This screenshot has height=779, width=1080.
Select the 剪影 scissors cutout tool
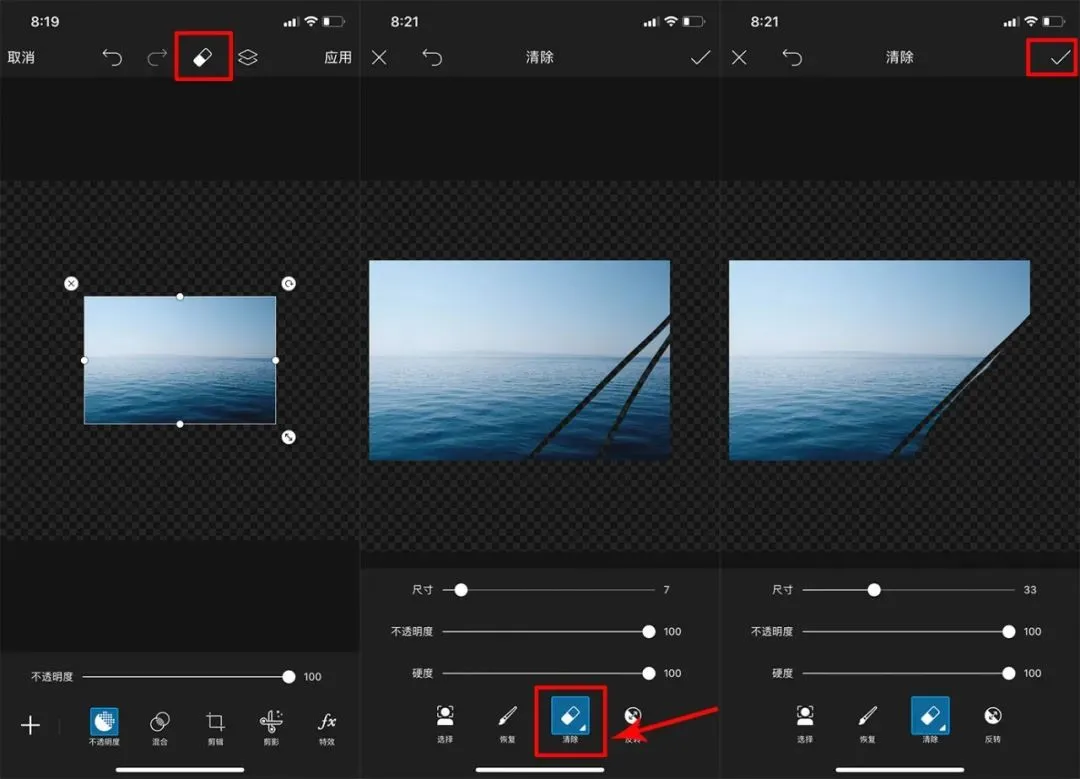[x=271, y=722]
